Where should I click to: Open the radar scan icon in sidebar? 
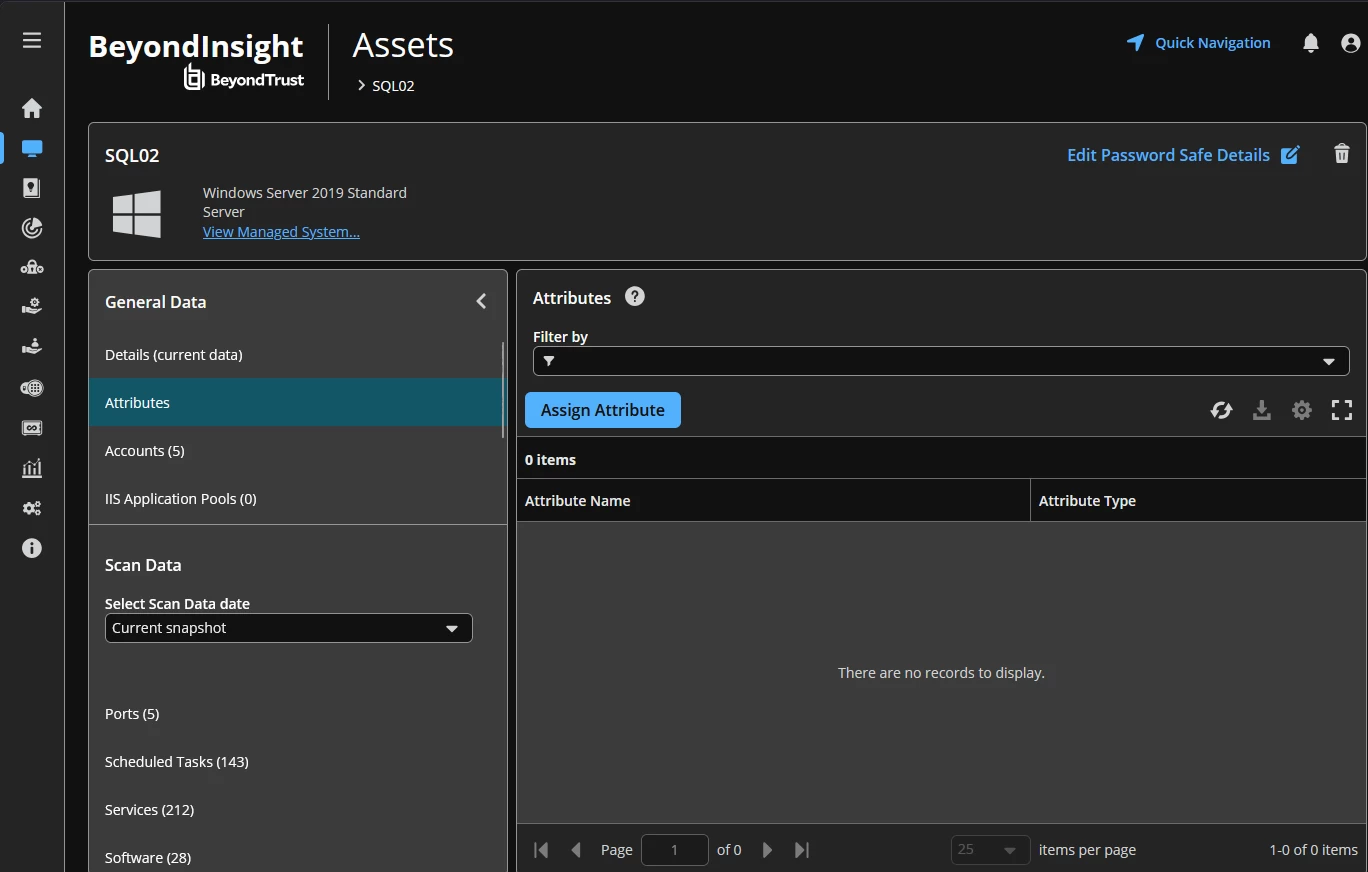tap(32, 228)
